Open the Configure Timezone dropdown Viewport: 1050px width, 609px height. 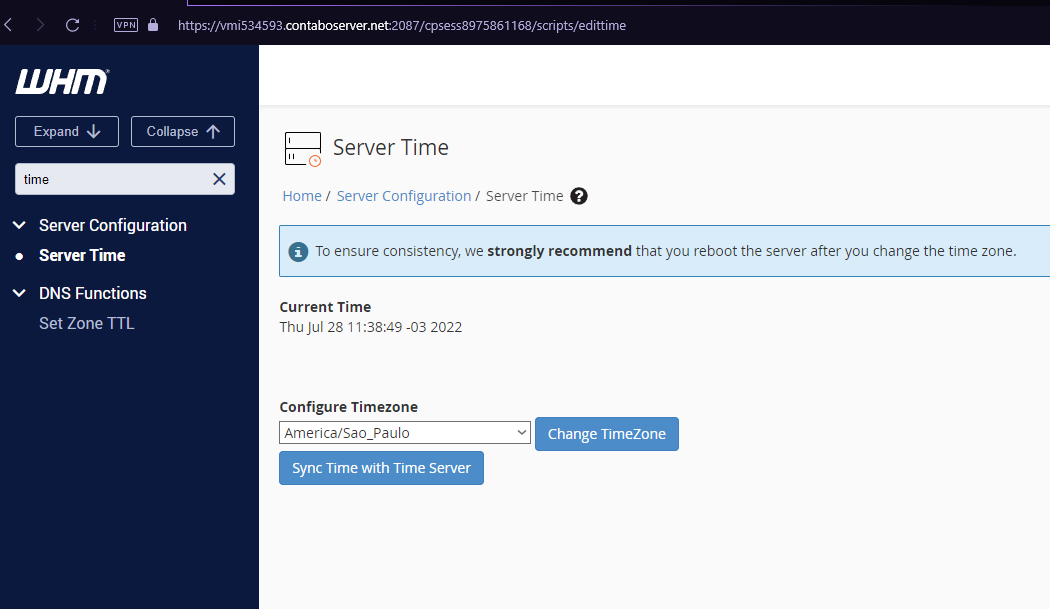(x=405, y=433)
